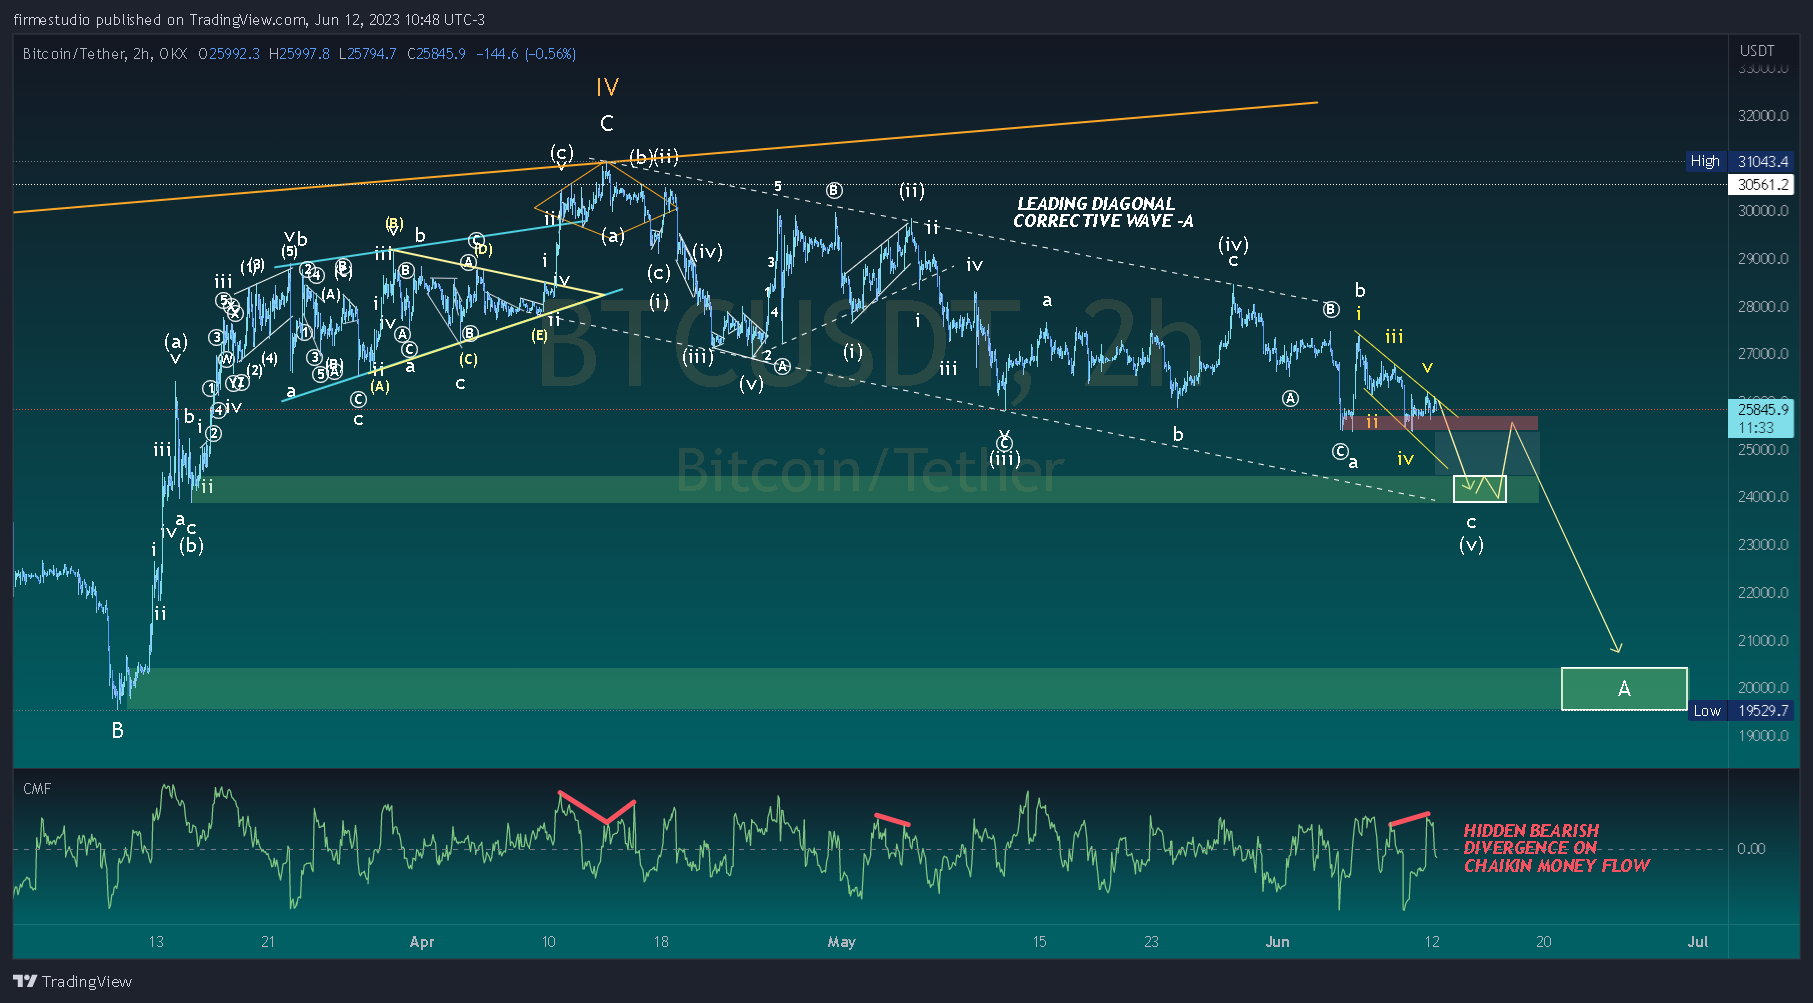The image size is (1813, 1003).
Task: Select the HIDDEN BEARISH DIVERGENCE ON CHAIKIN MONEY FLOW note
Action: coord(1557,848)
